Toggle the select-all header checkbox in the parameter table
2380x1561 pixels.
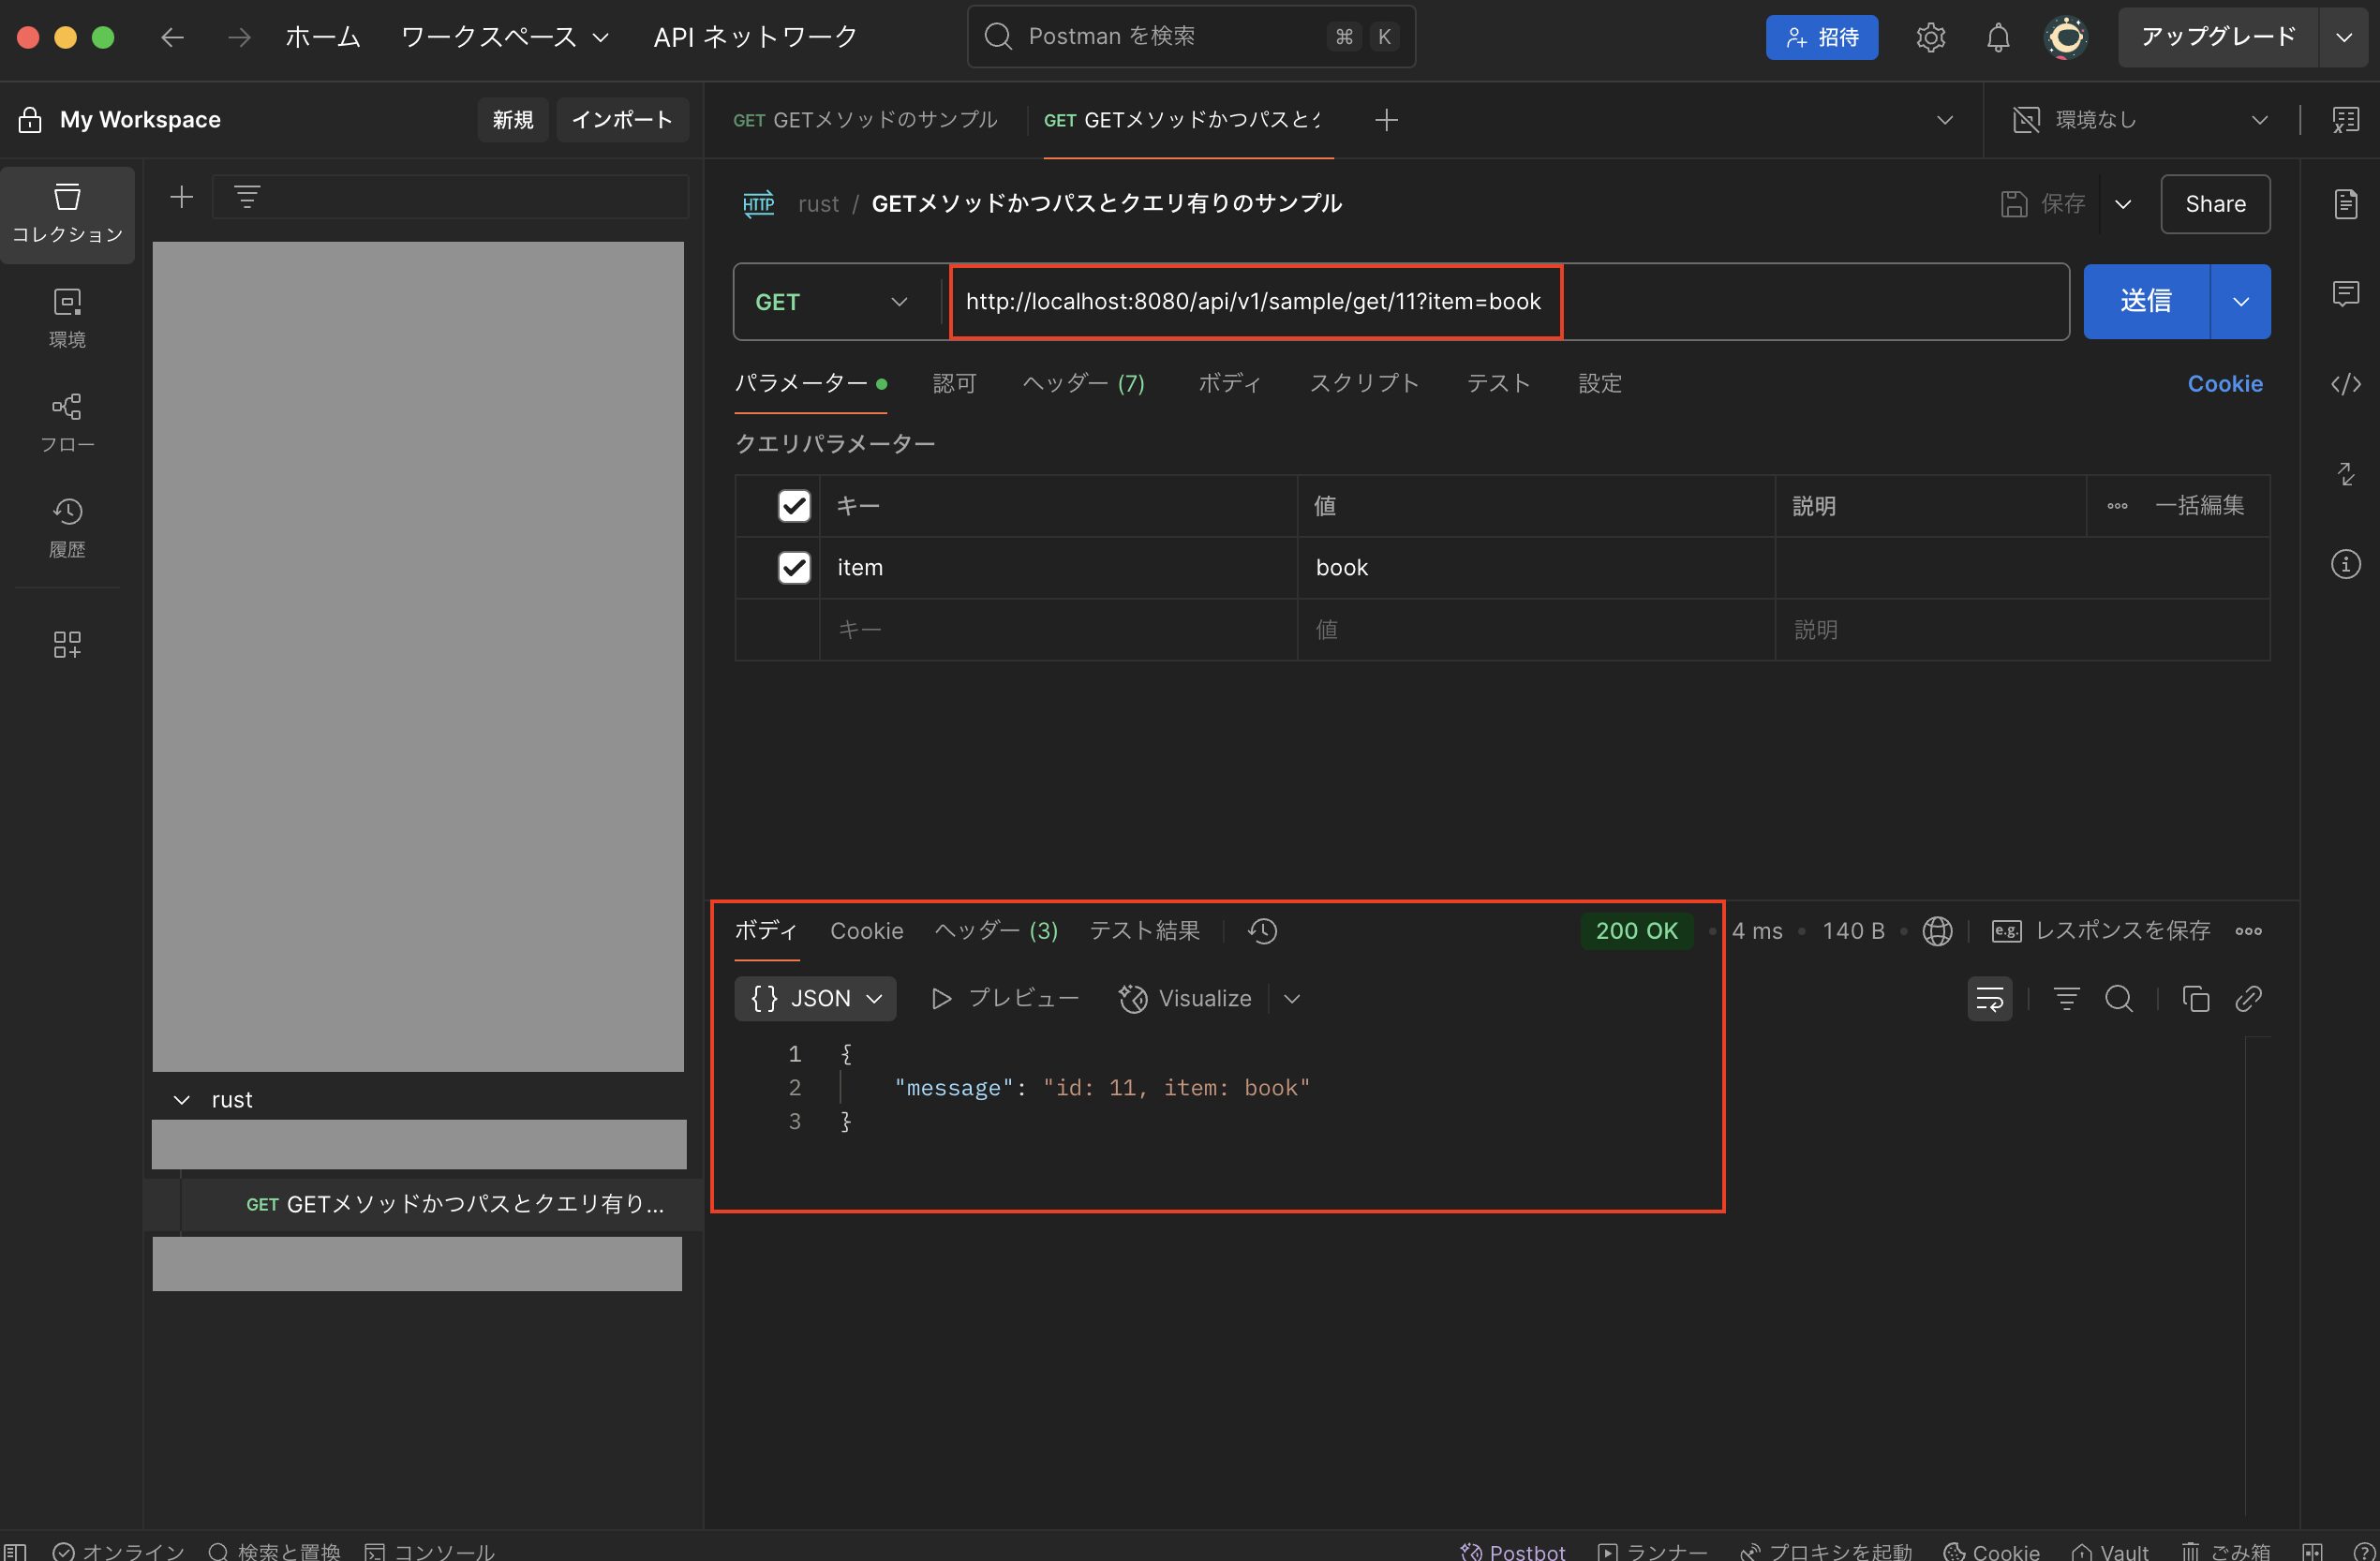(794, 506)
